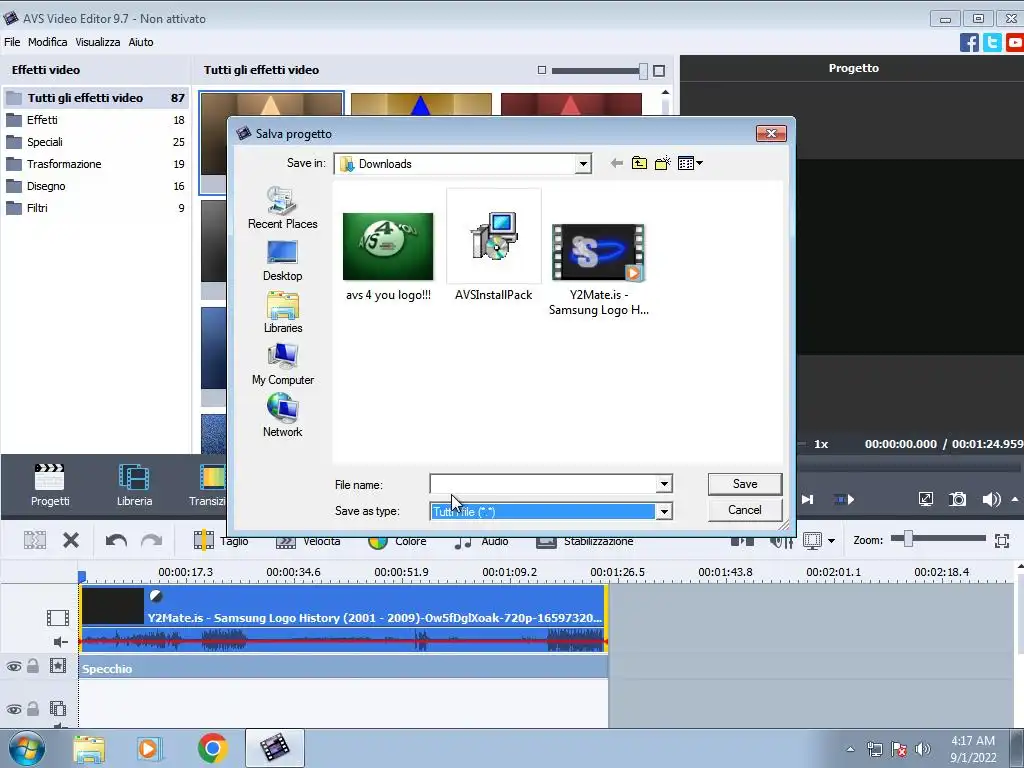Expand the File name dropdown arrow
Screen dimensions: 1024x768
[x=664, y=484]
